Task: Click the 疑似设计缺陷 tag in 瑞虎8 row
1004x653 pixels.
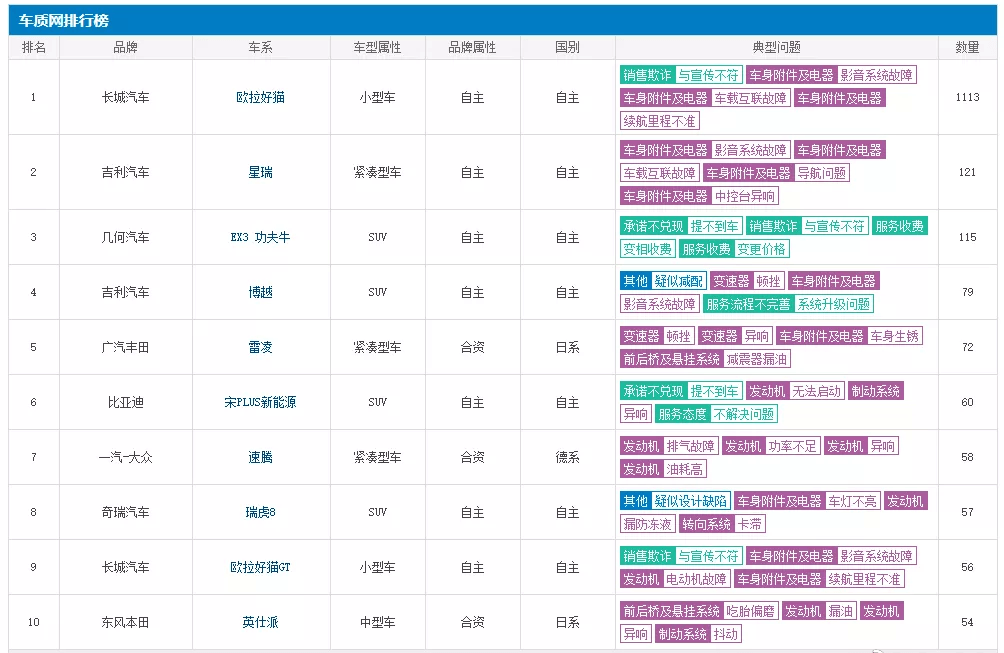Action: [x=691, y=501]
